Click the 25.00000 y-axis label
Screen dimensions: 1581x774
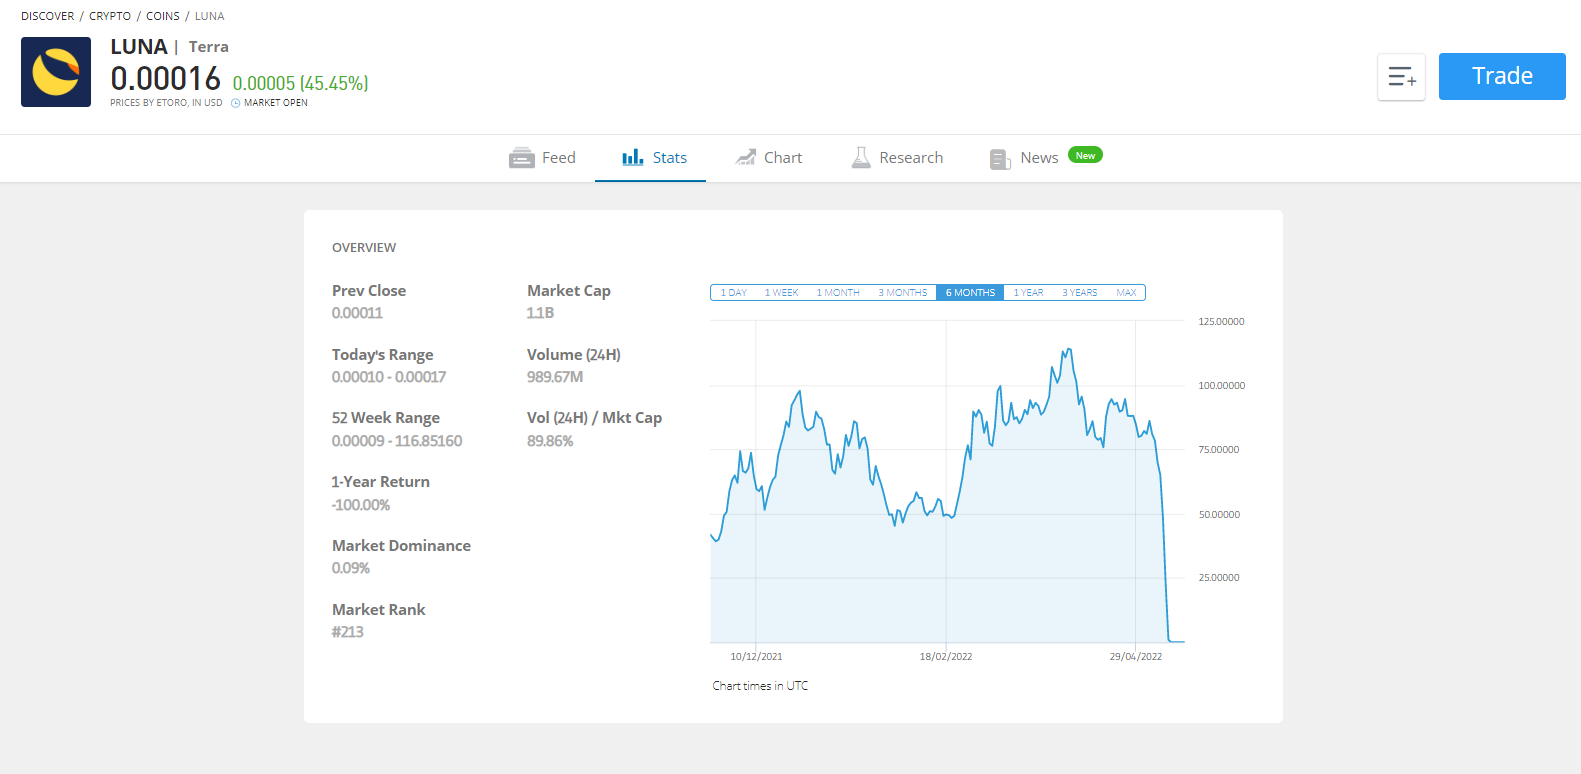[x=1219, y=578]
